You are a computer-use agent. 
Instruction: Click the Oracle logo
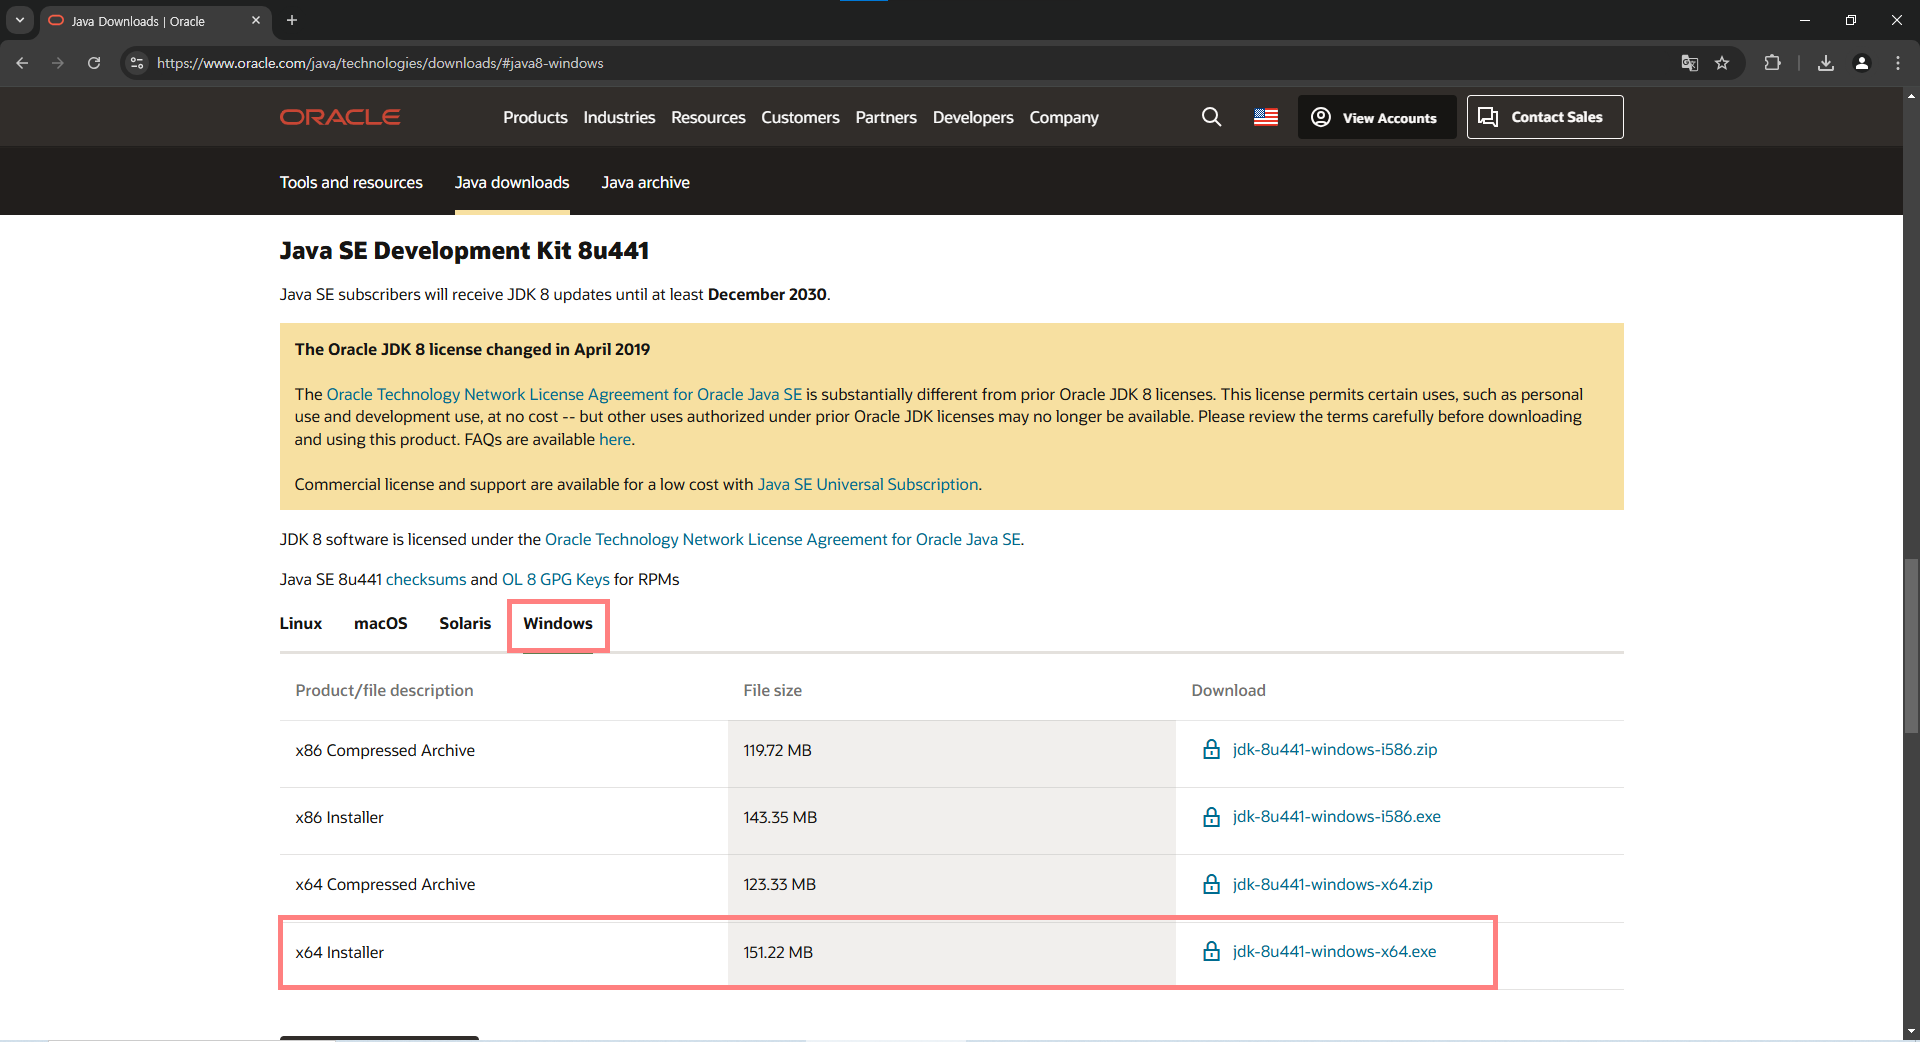340,117
